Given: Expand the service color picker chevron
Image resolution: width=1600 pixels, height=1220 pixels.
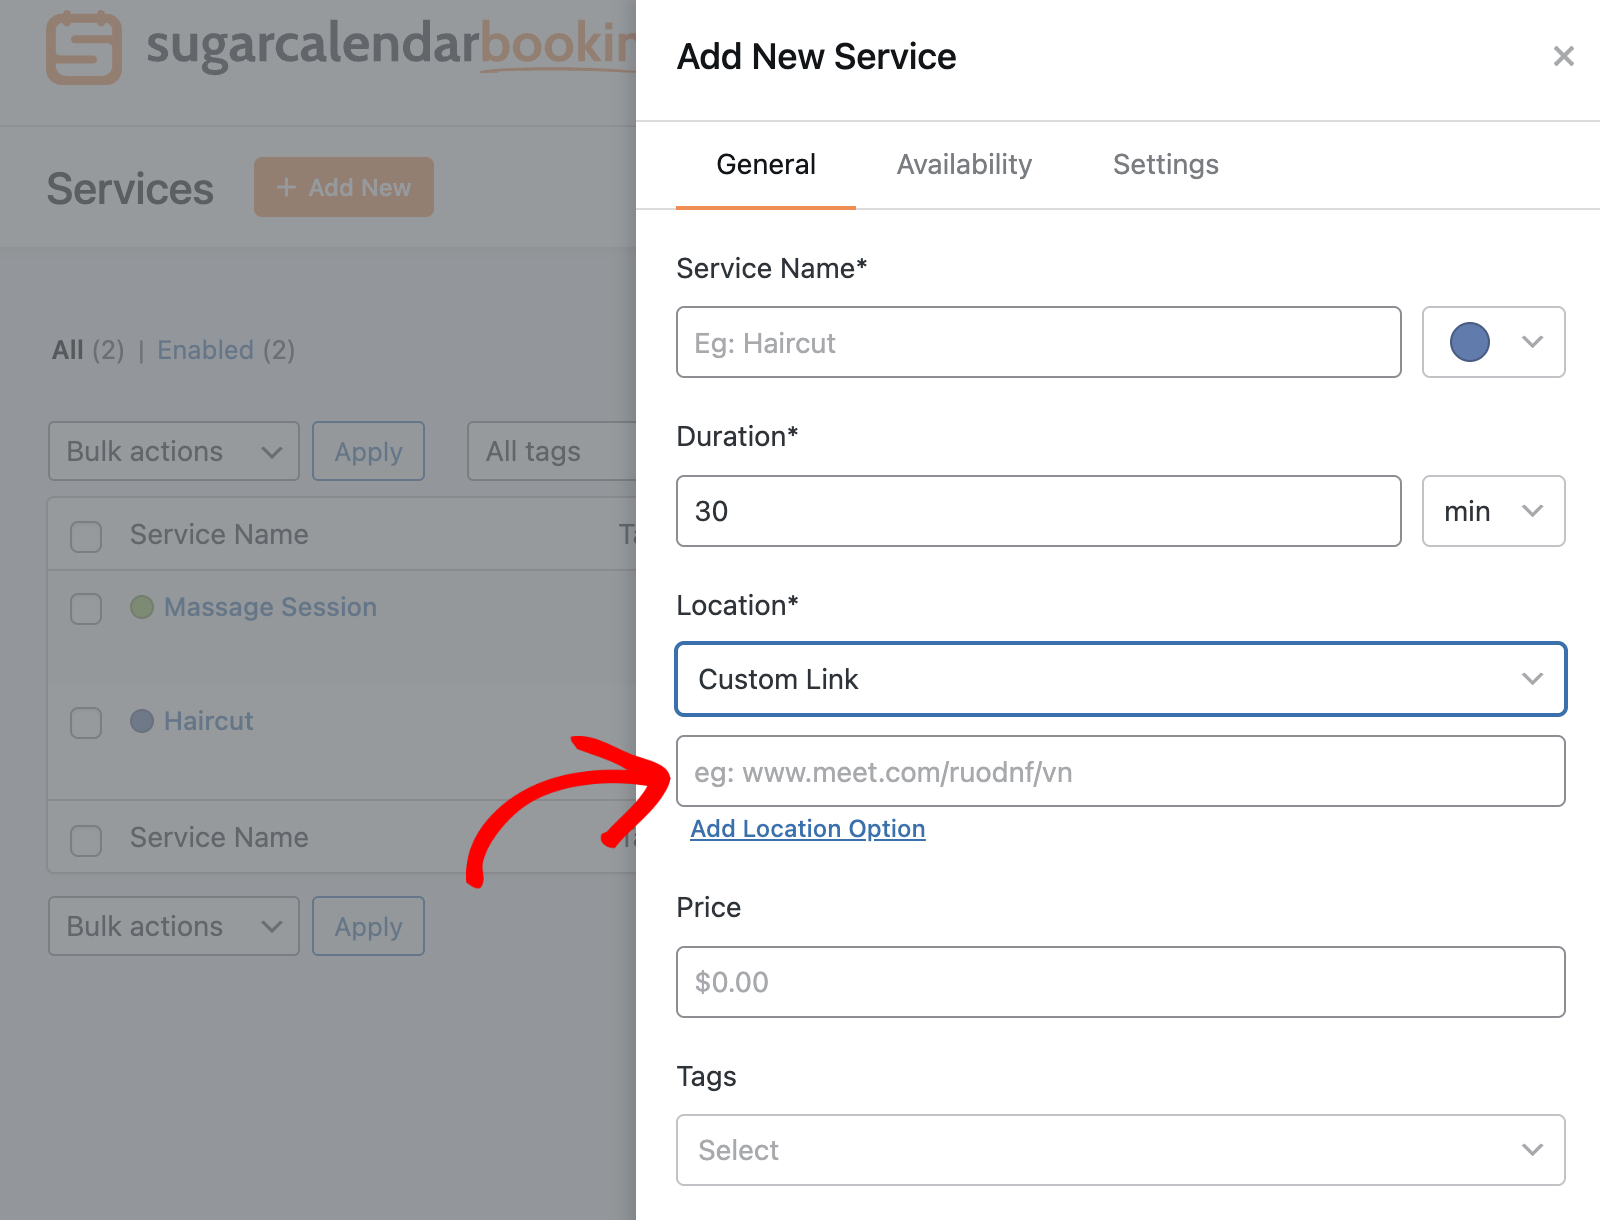Looking at the screenshot, I should [x=1531, y=342].
